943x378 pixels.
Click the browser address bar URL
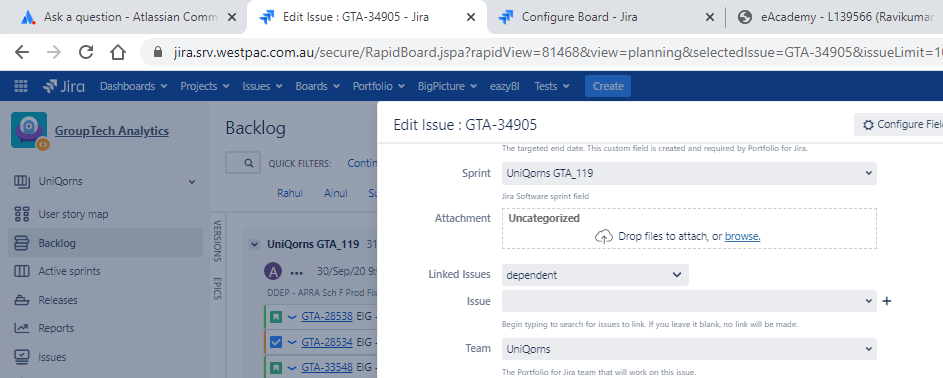[557, 52]
